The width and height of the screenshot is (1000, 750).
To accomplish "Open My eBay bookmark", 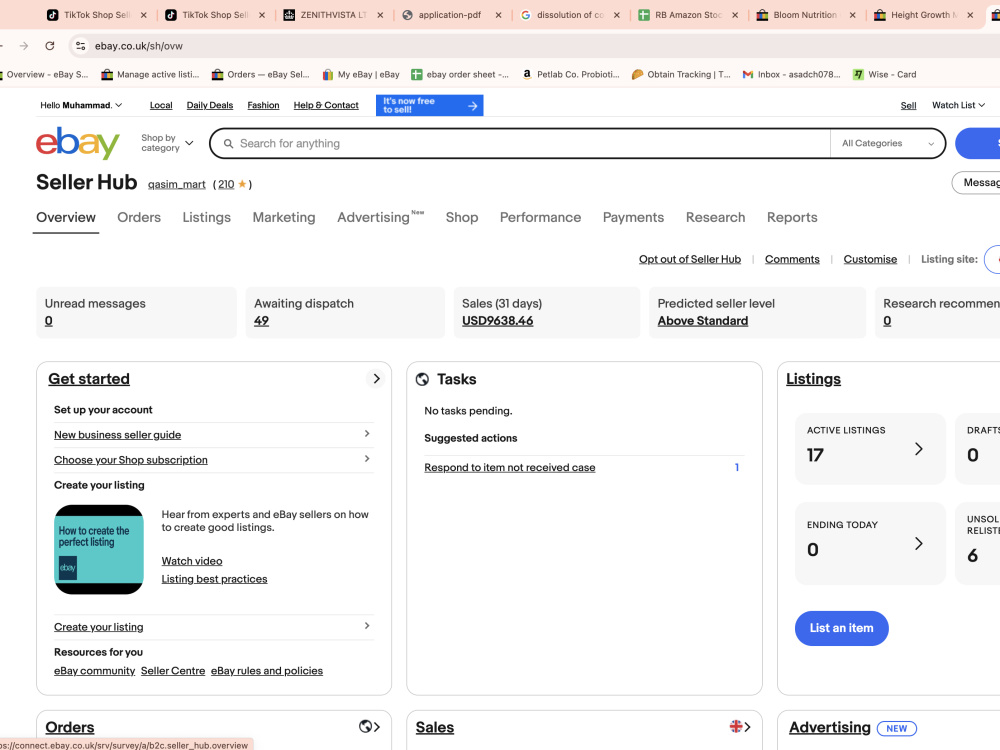I will [x=361, y=75].
